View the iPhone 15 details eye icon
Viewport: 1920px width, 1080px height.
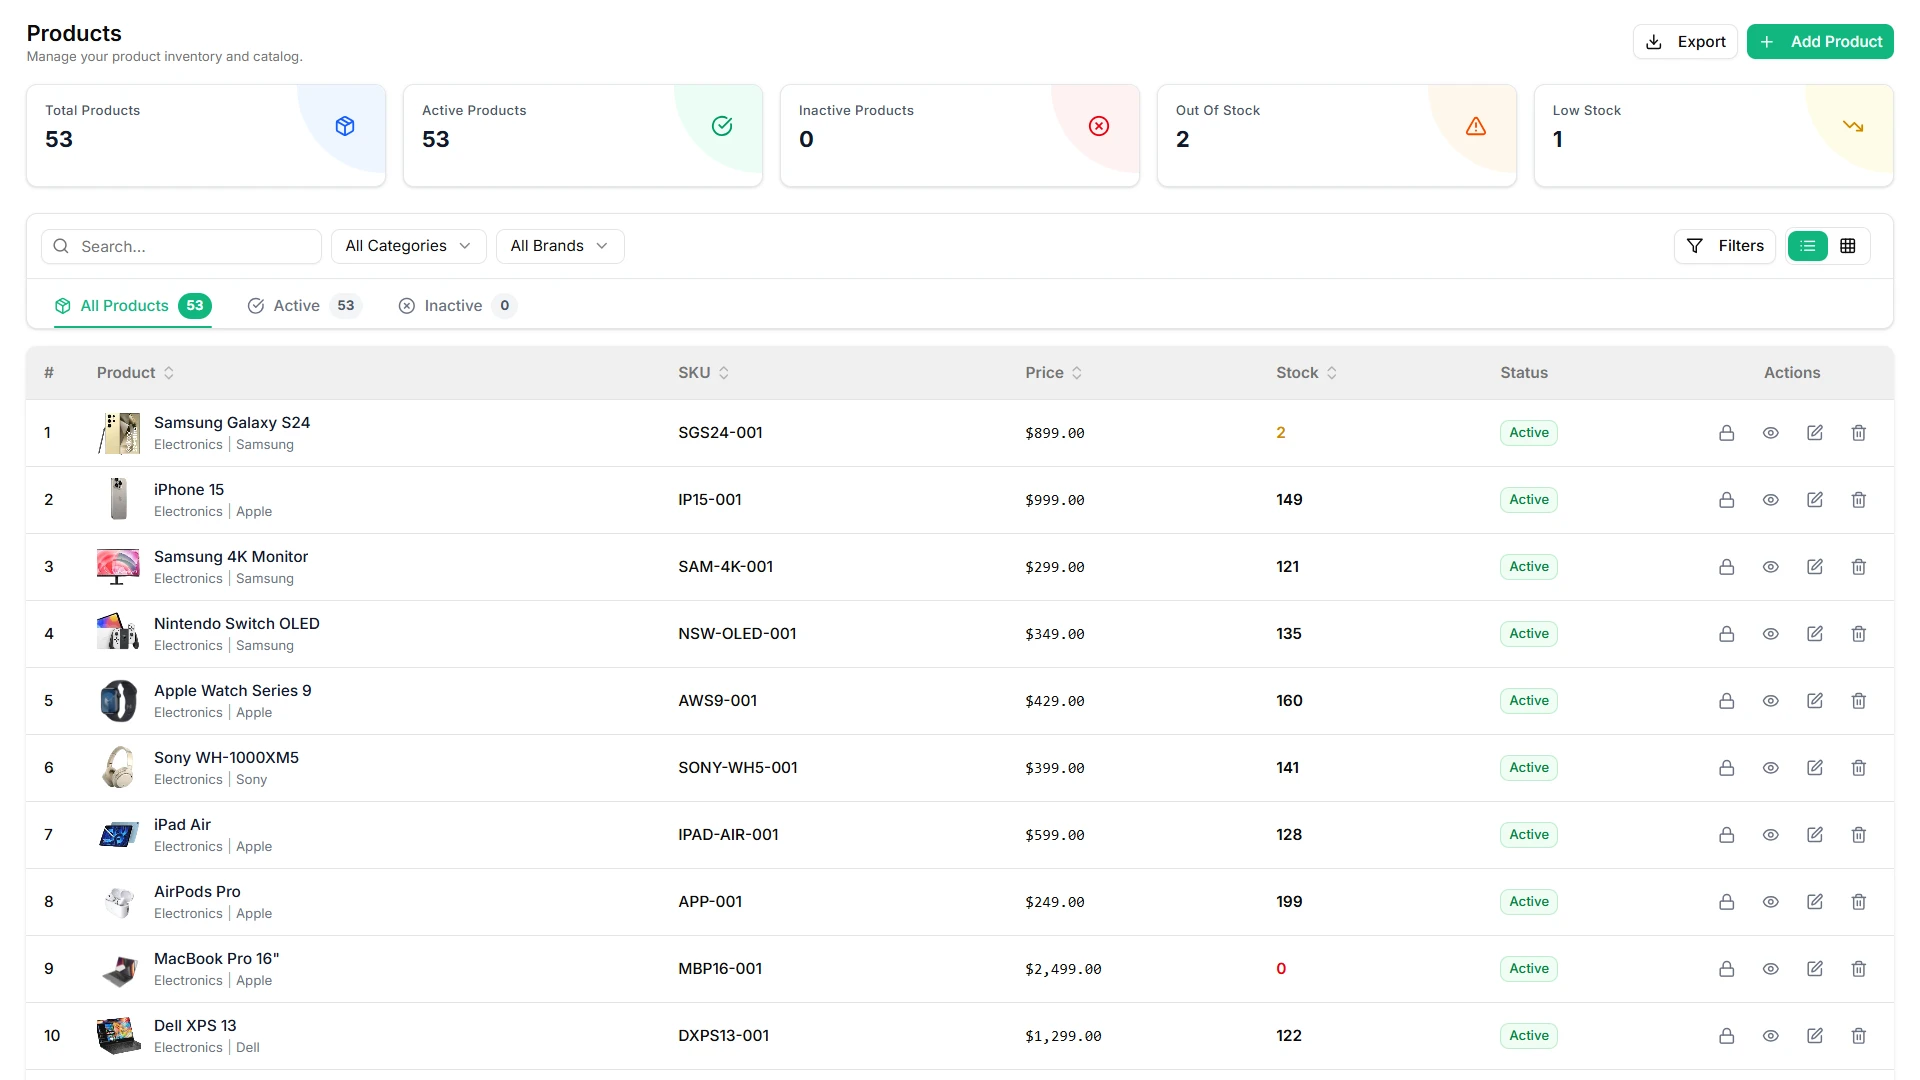tap(1770, 500)
